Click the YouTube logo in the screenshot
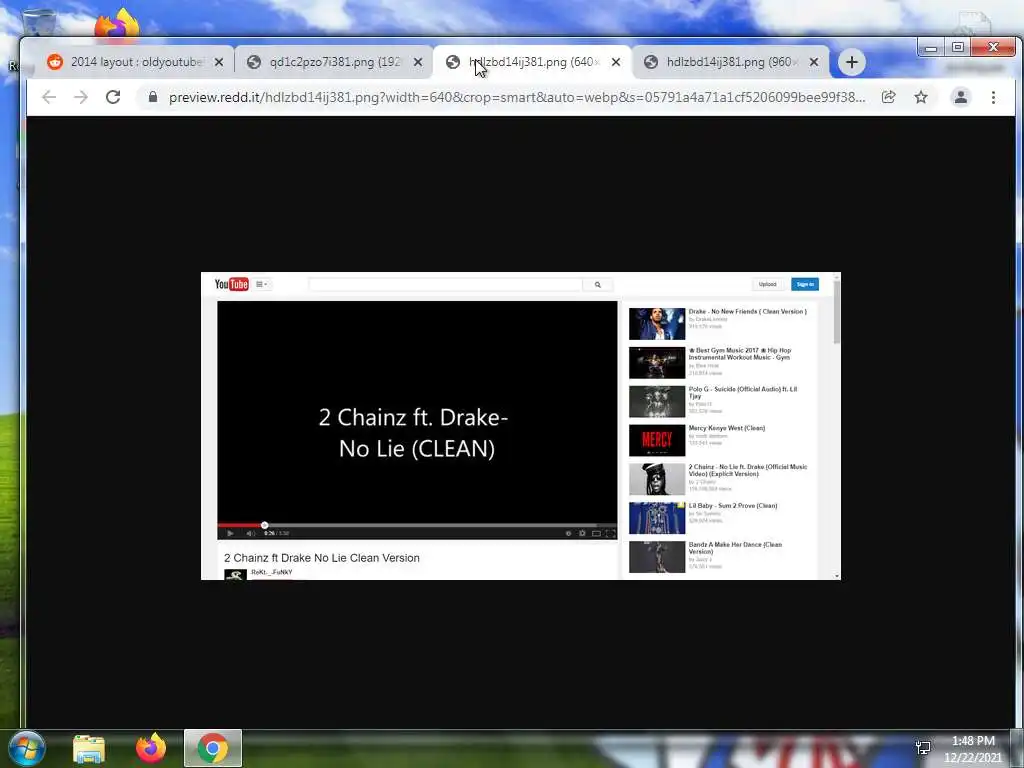The height and width of the screenshot is (768, 1024). click(232, 284)
